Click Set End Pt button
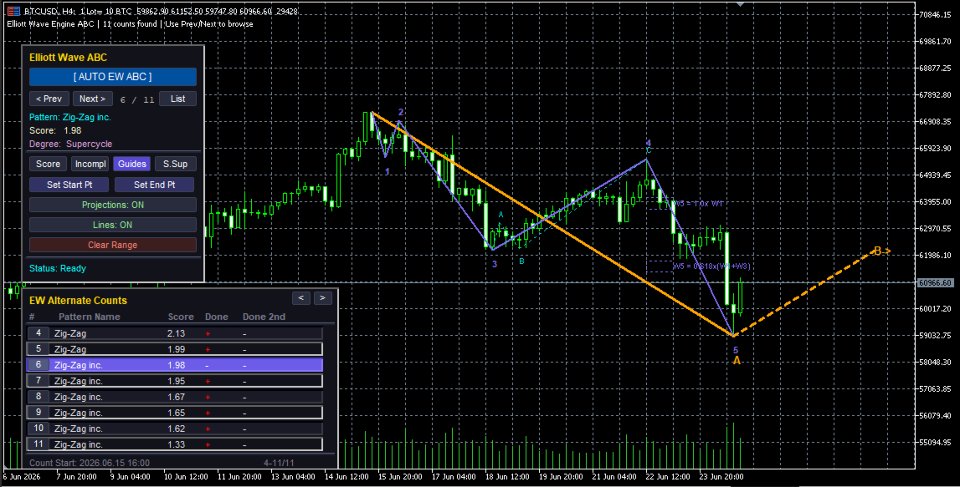 click(x=154, y=184)
